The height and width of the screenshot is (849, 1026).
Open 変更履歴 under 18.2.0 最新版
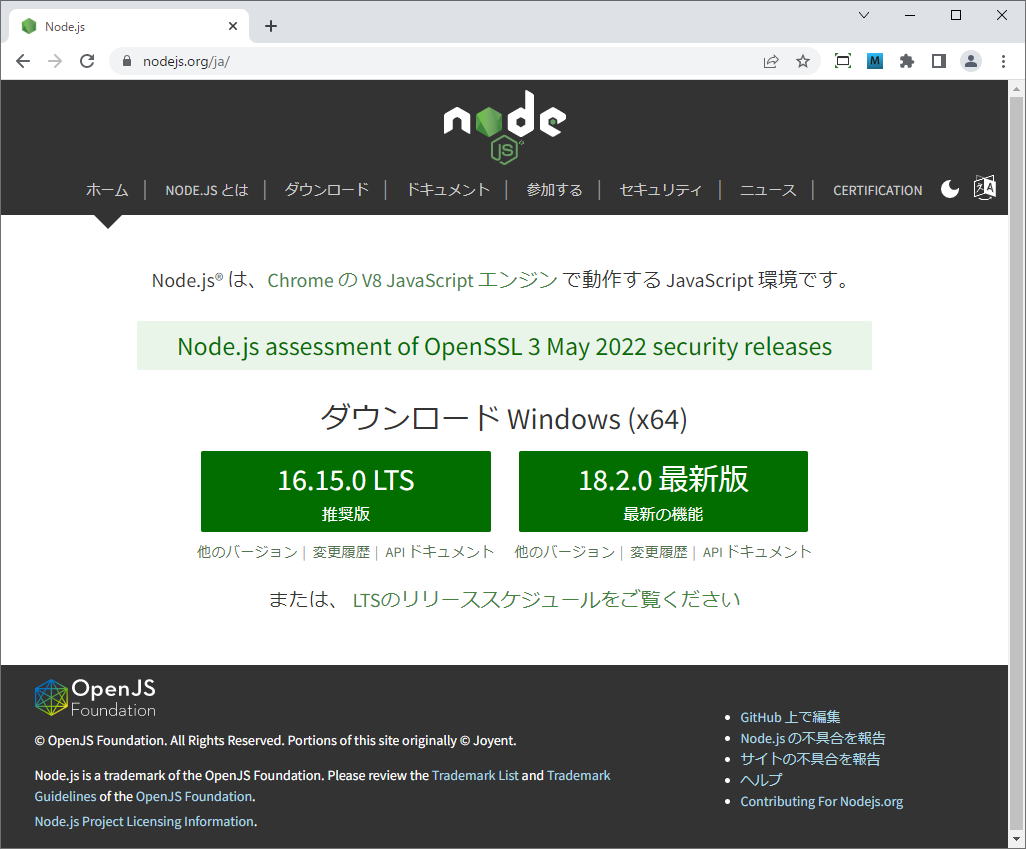(658, 552)
